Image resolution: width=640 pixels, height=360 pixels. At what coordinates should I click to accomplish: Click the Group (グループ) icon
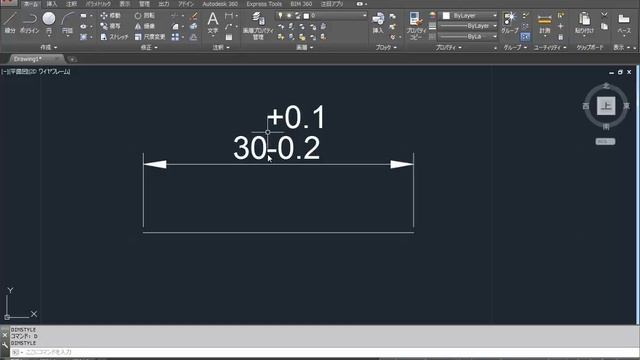[x=509, y=22]
